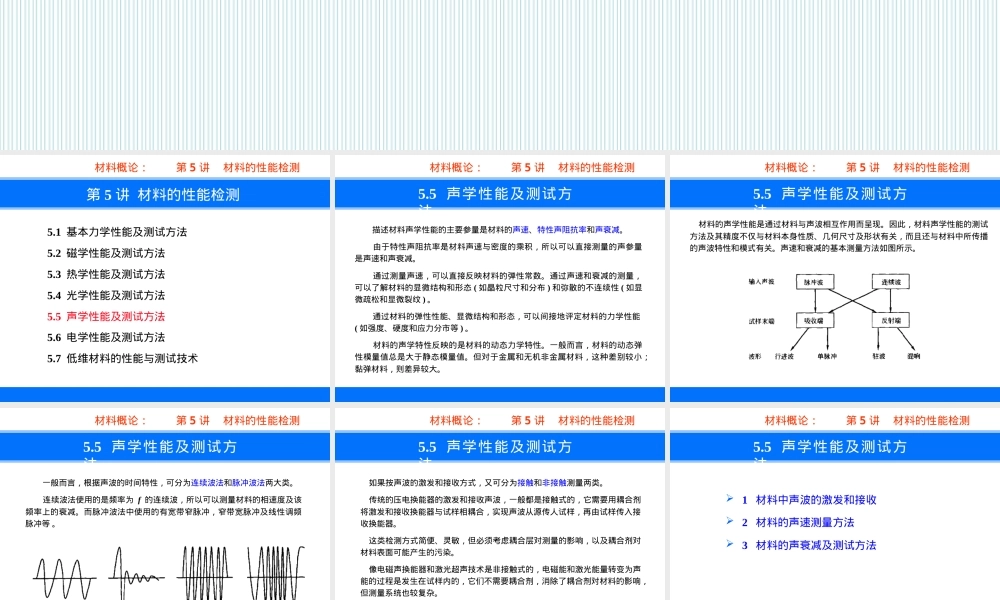Click the 单脉冲 label under the diagram
This screenshot has width=1000, height=600.
click(x=827, y=356)
